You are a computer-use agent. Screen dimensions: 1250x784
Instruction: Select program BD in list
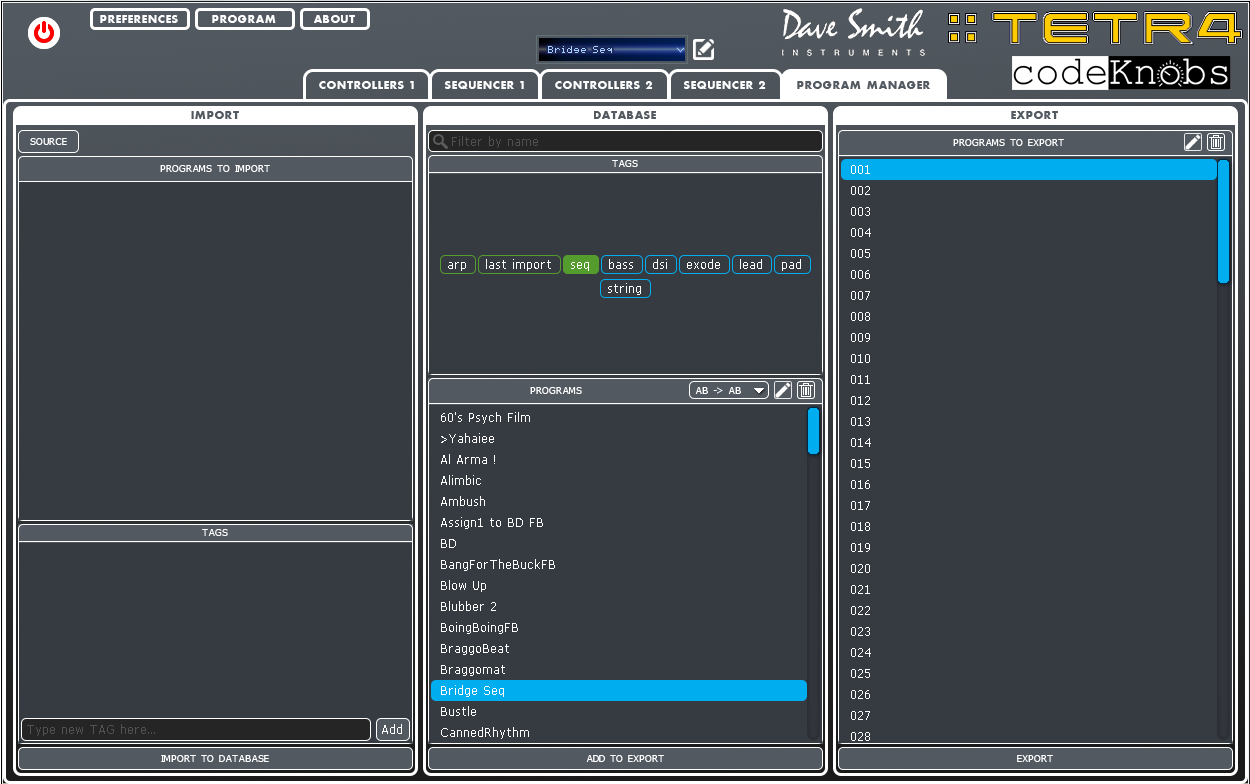[x=619, y=544]
